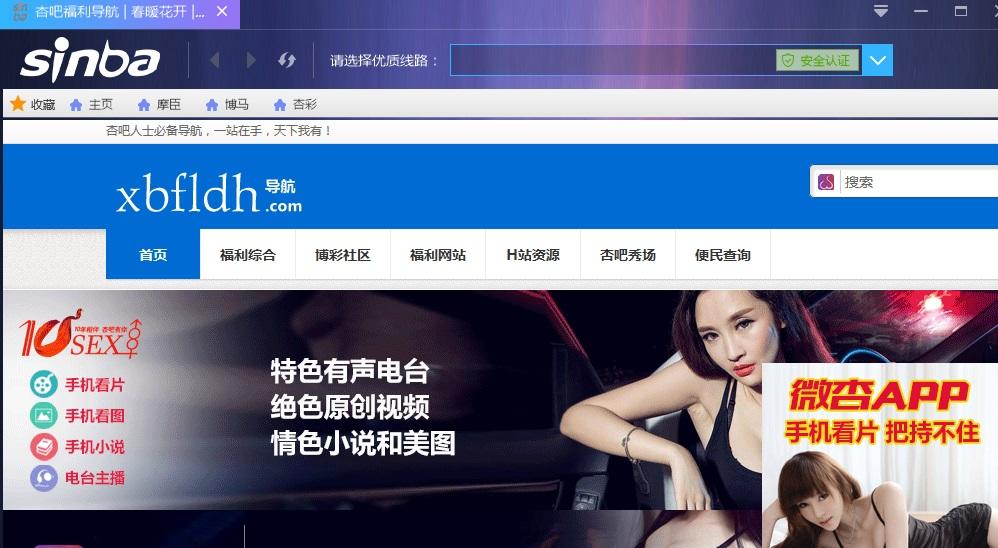998x548 pixels.
Task: Minimize the browser window
Action: pos(921,11)
